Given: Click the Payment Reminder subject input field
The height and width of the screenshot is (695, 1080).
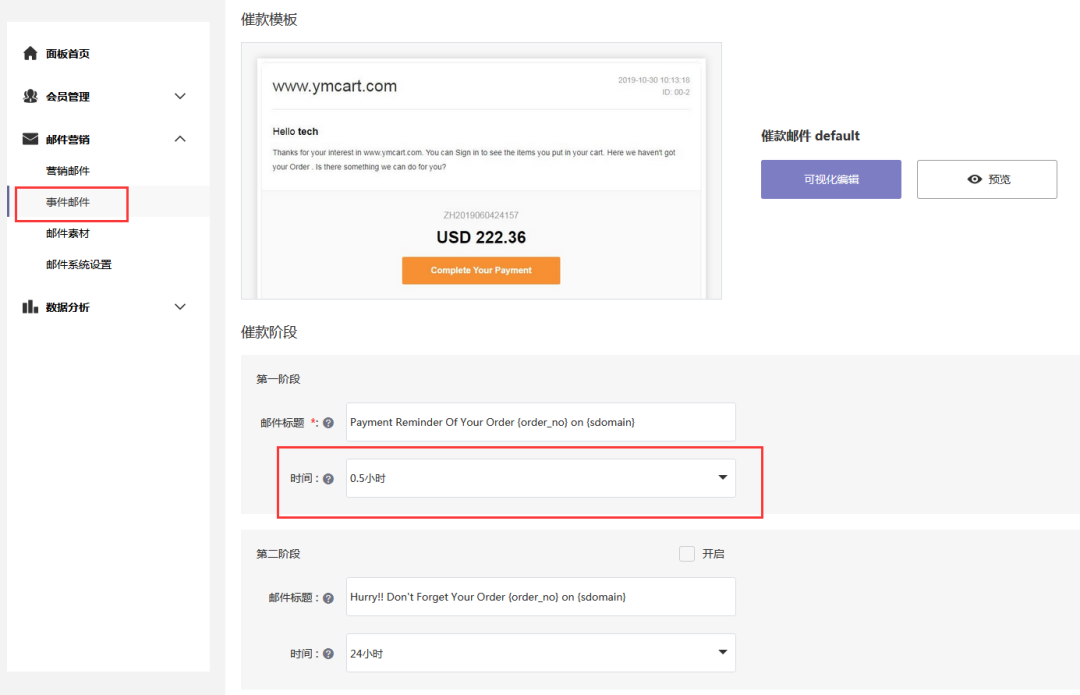Looking at the screenshot, I should point(540,422).
